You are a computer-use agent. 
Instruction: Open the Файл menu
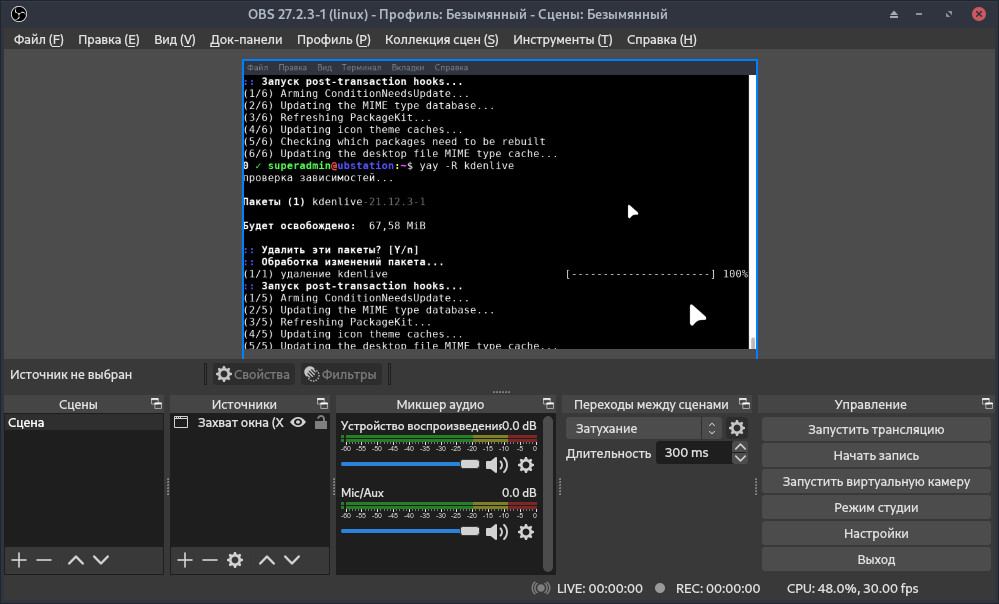click(39, 40)
